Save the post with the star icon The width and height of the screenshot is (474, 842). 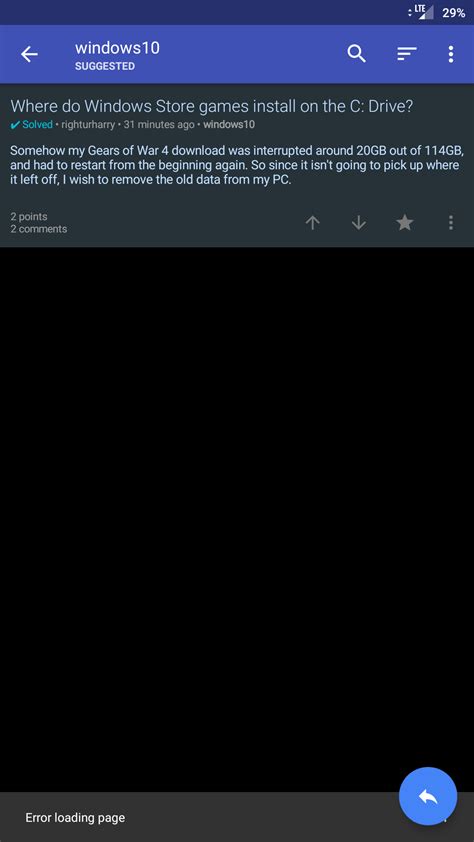pyautogui.click(x=405, y=222)
